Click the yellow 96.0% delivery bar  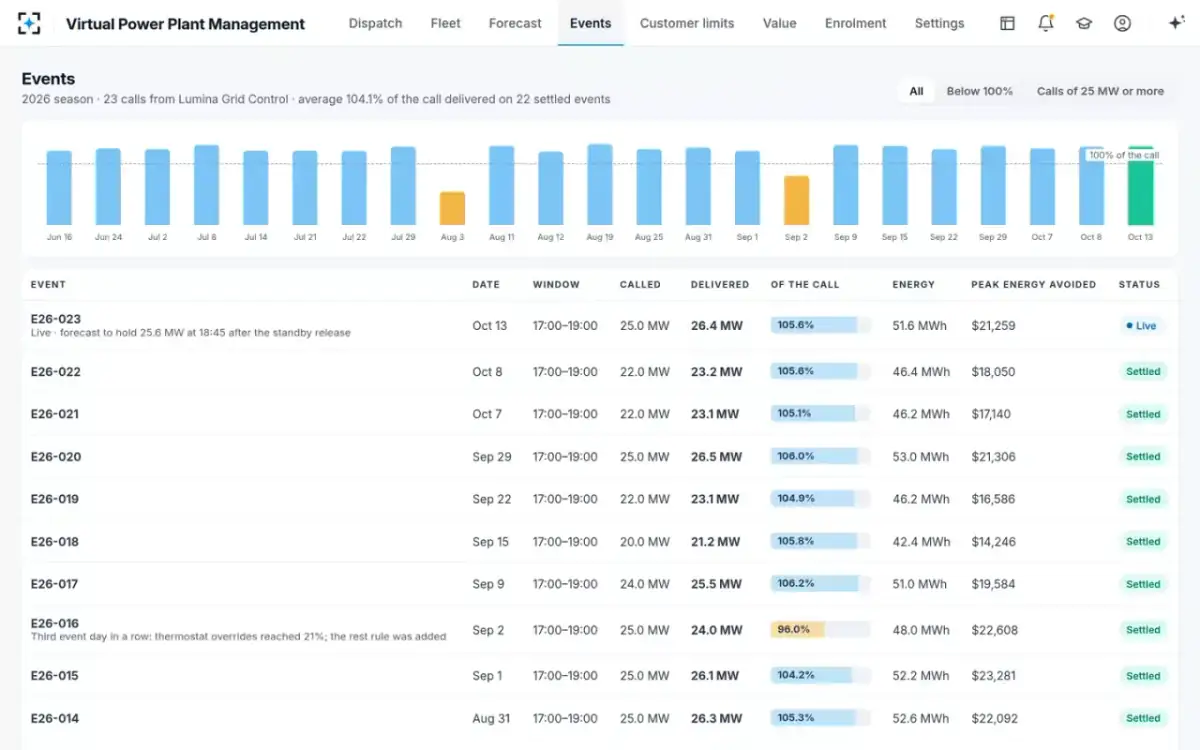point(820,630)
